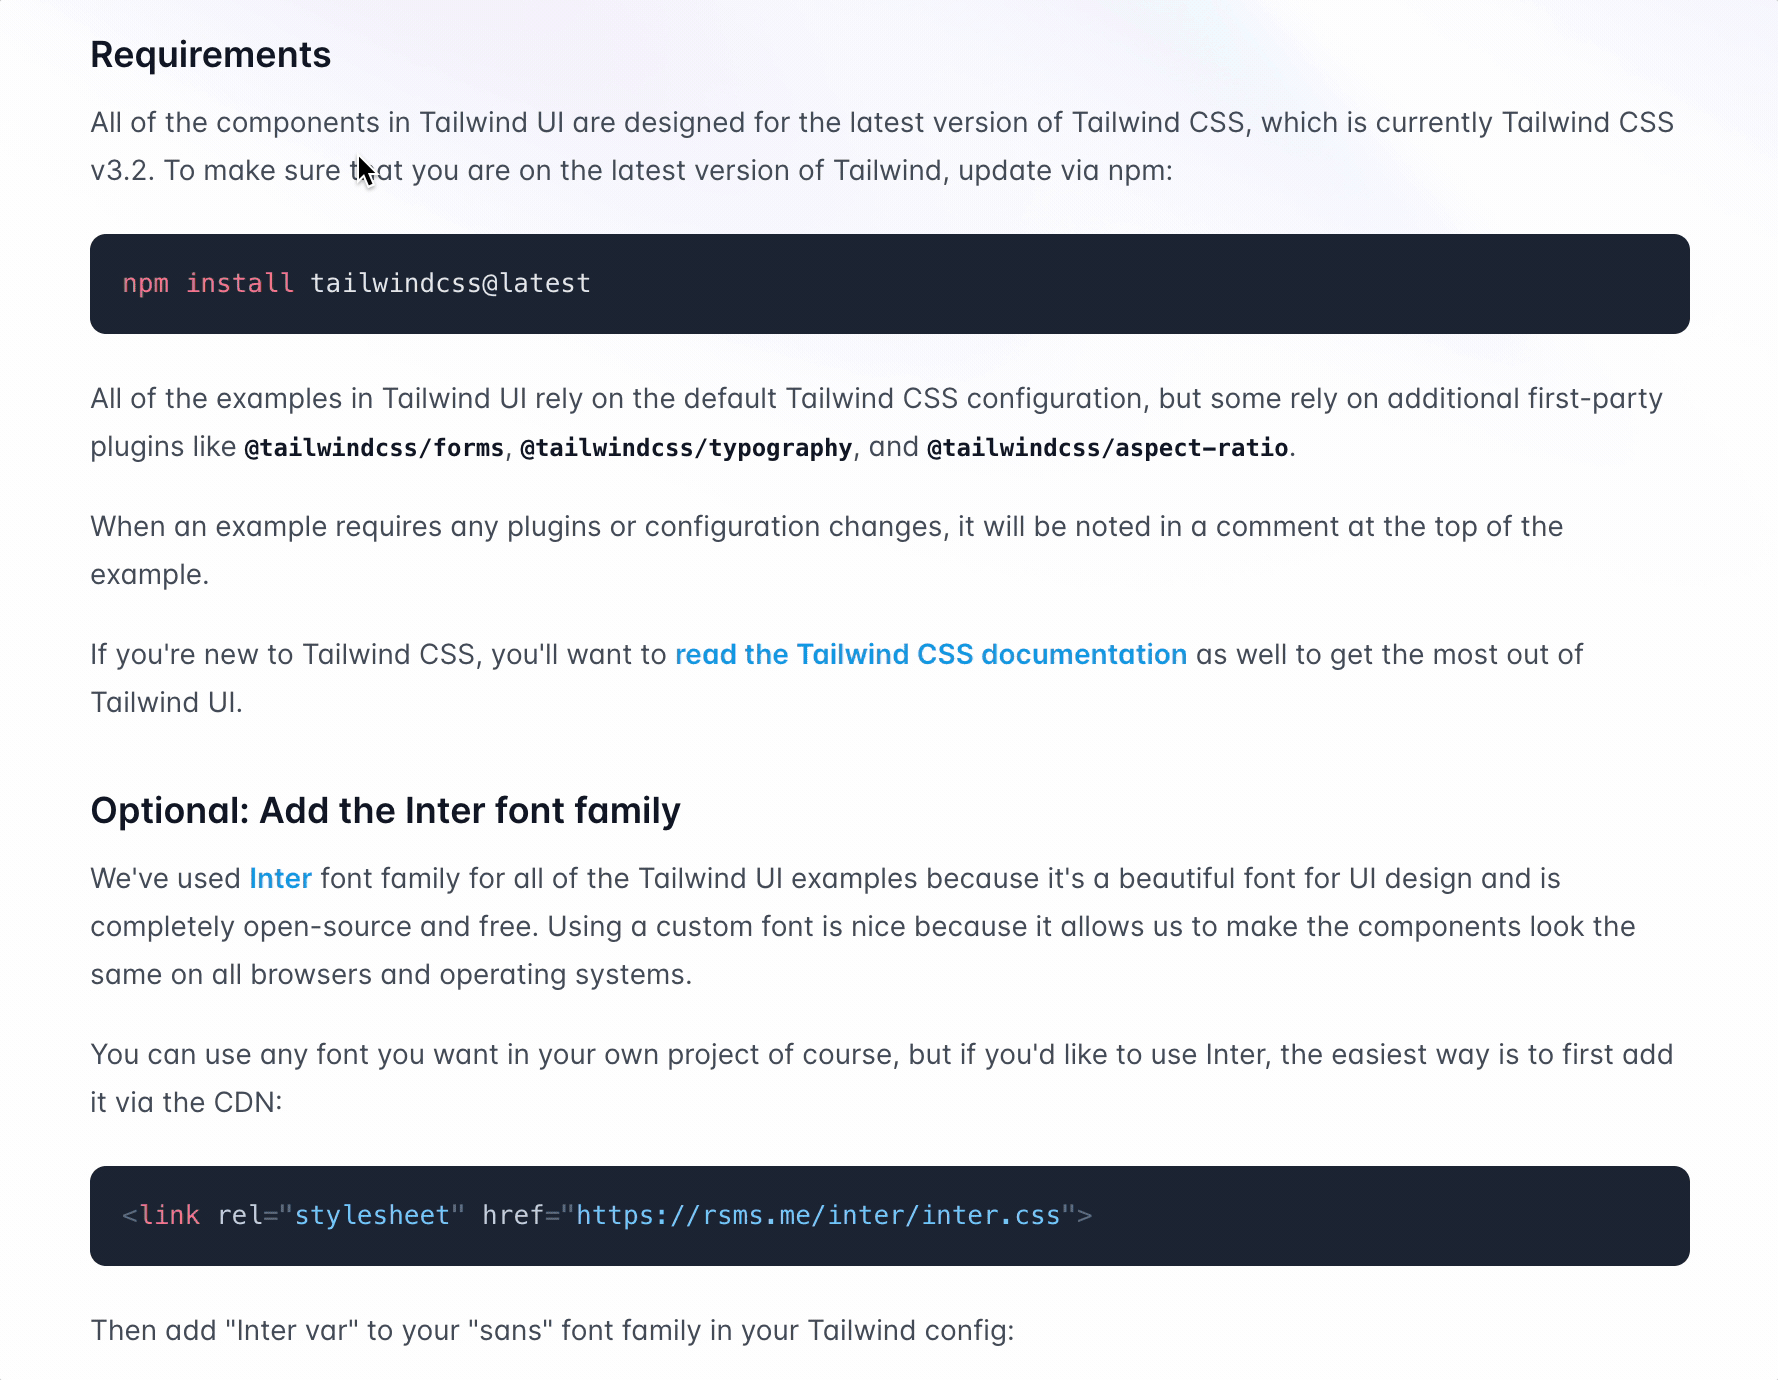Click the paragraph starting 'You can use any font'
Viewport: 1778px width, 1380px height.
880,1055
